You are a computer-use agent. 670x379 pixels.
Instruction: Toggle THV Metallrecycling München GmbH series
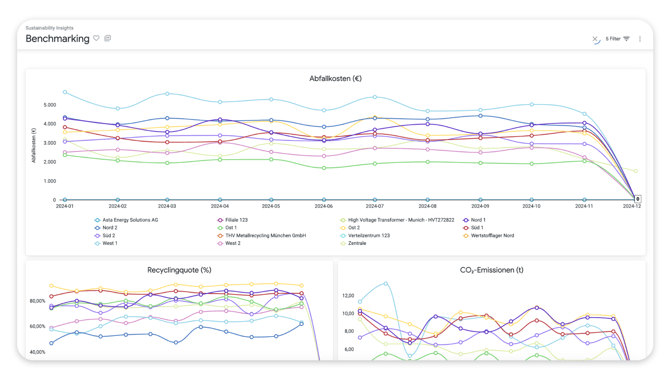tap(262, 235)
